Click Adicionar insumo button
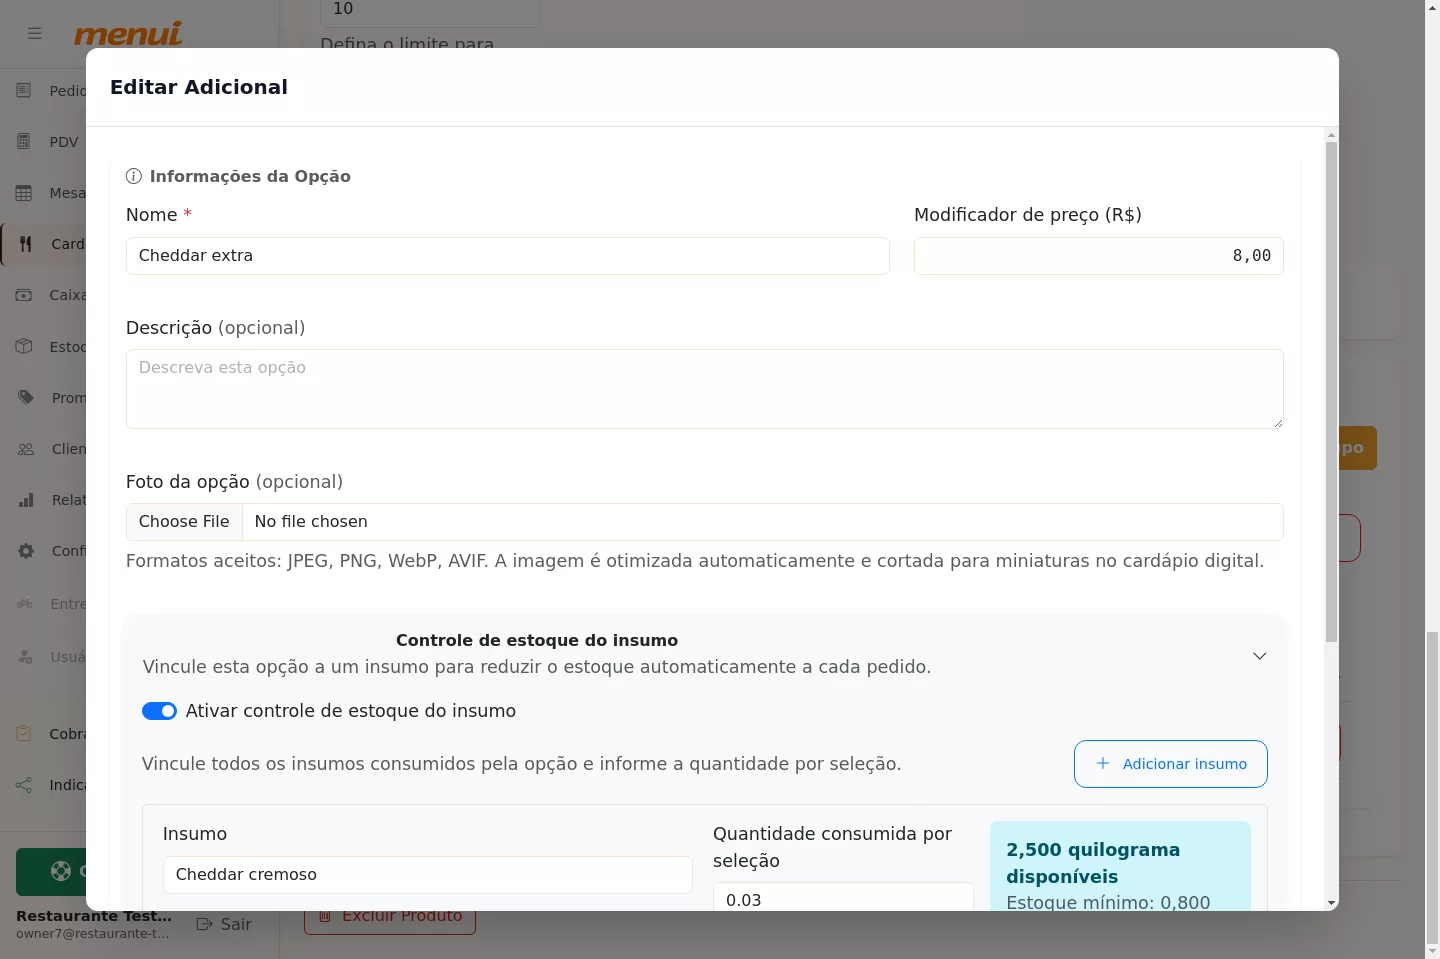The image size is (1440, 959). 1171,764
